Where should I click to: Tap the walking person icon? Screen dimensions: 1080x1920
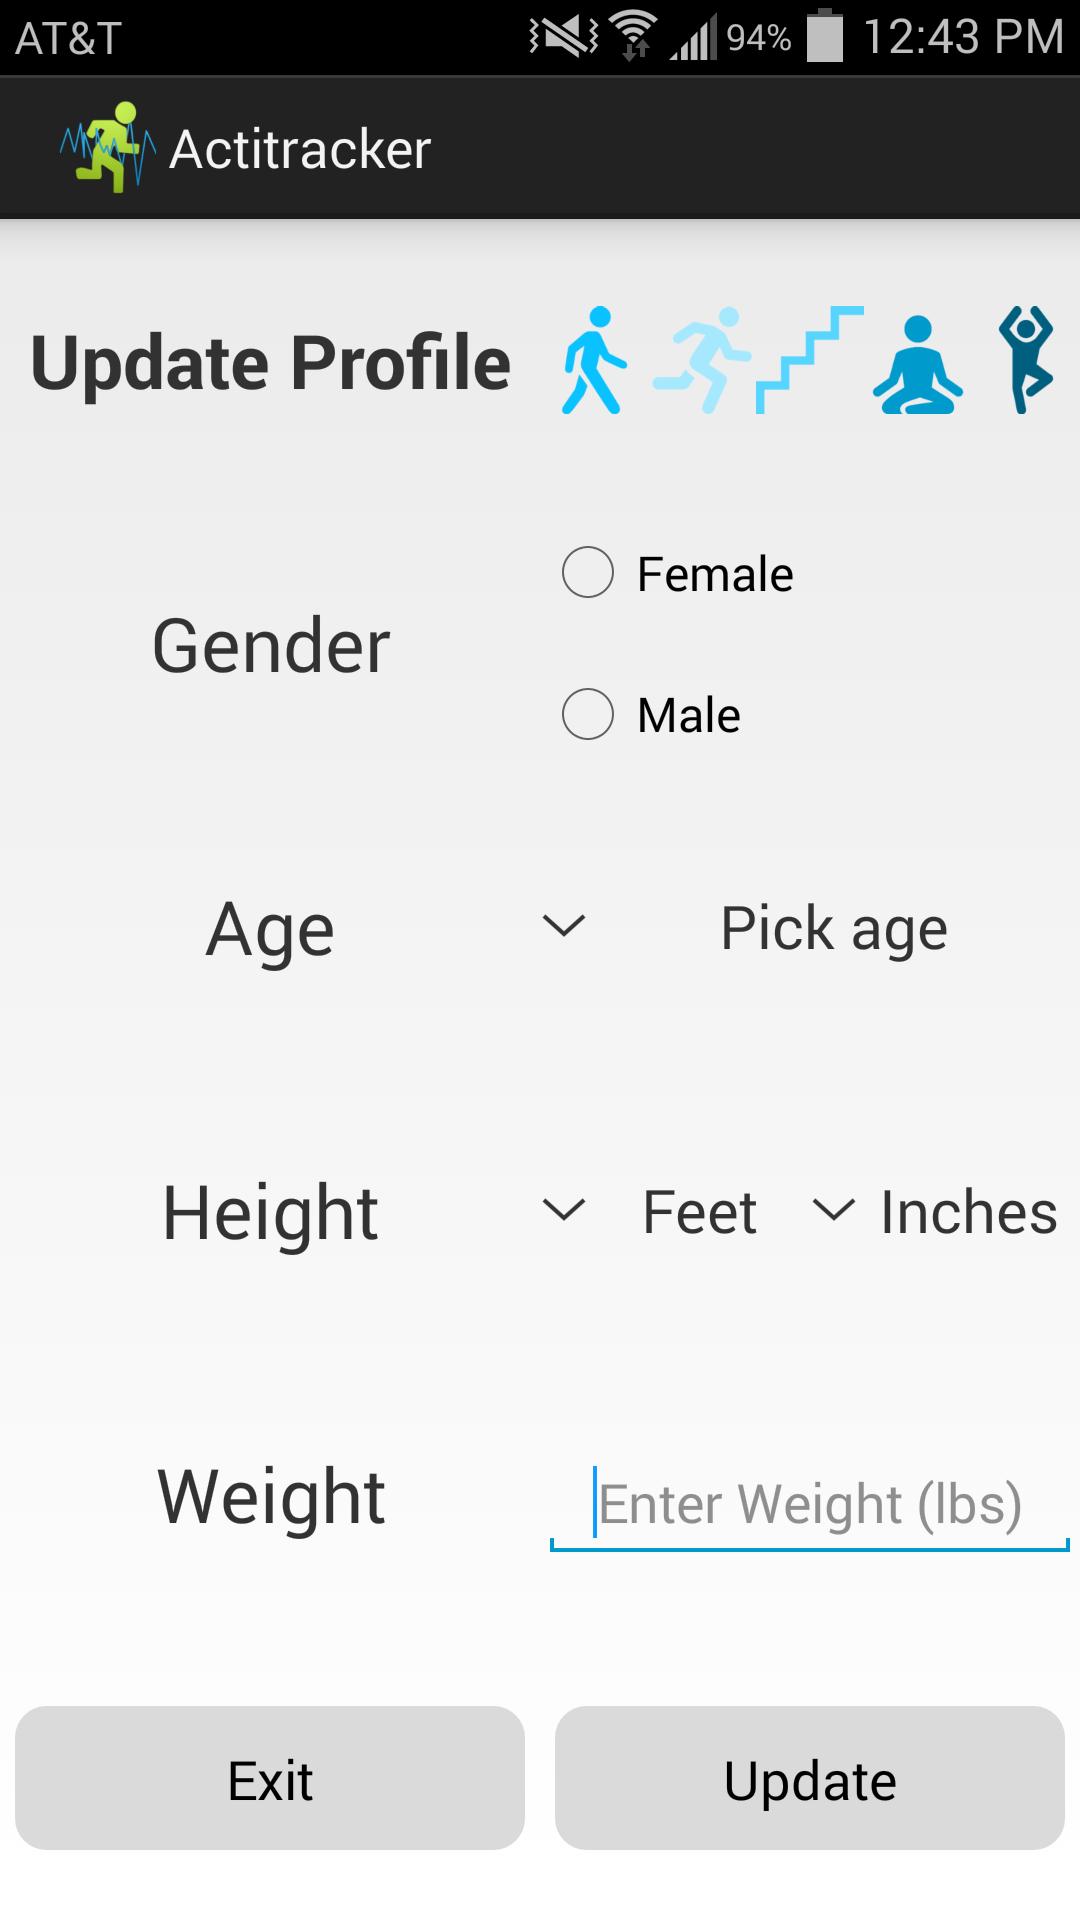[594, 361]
